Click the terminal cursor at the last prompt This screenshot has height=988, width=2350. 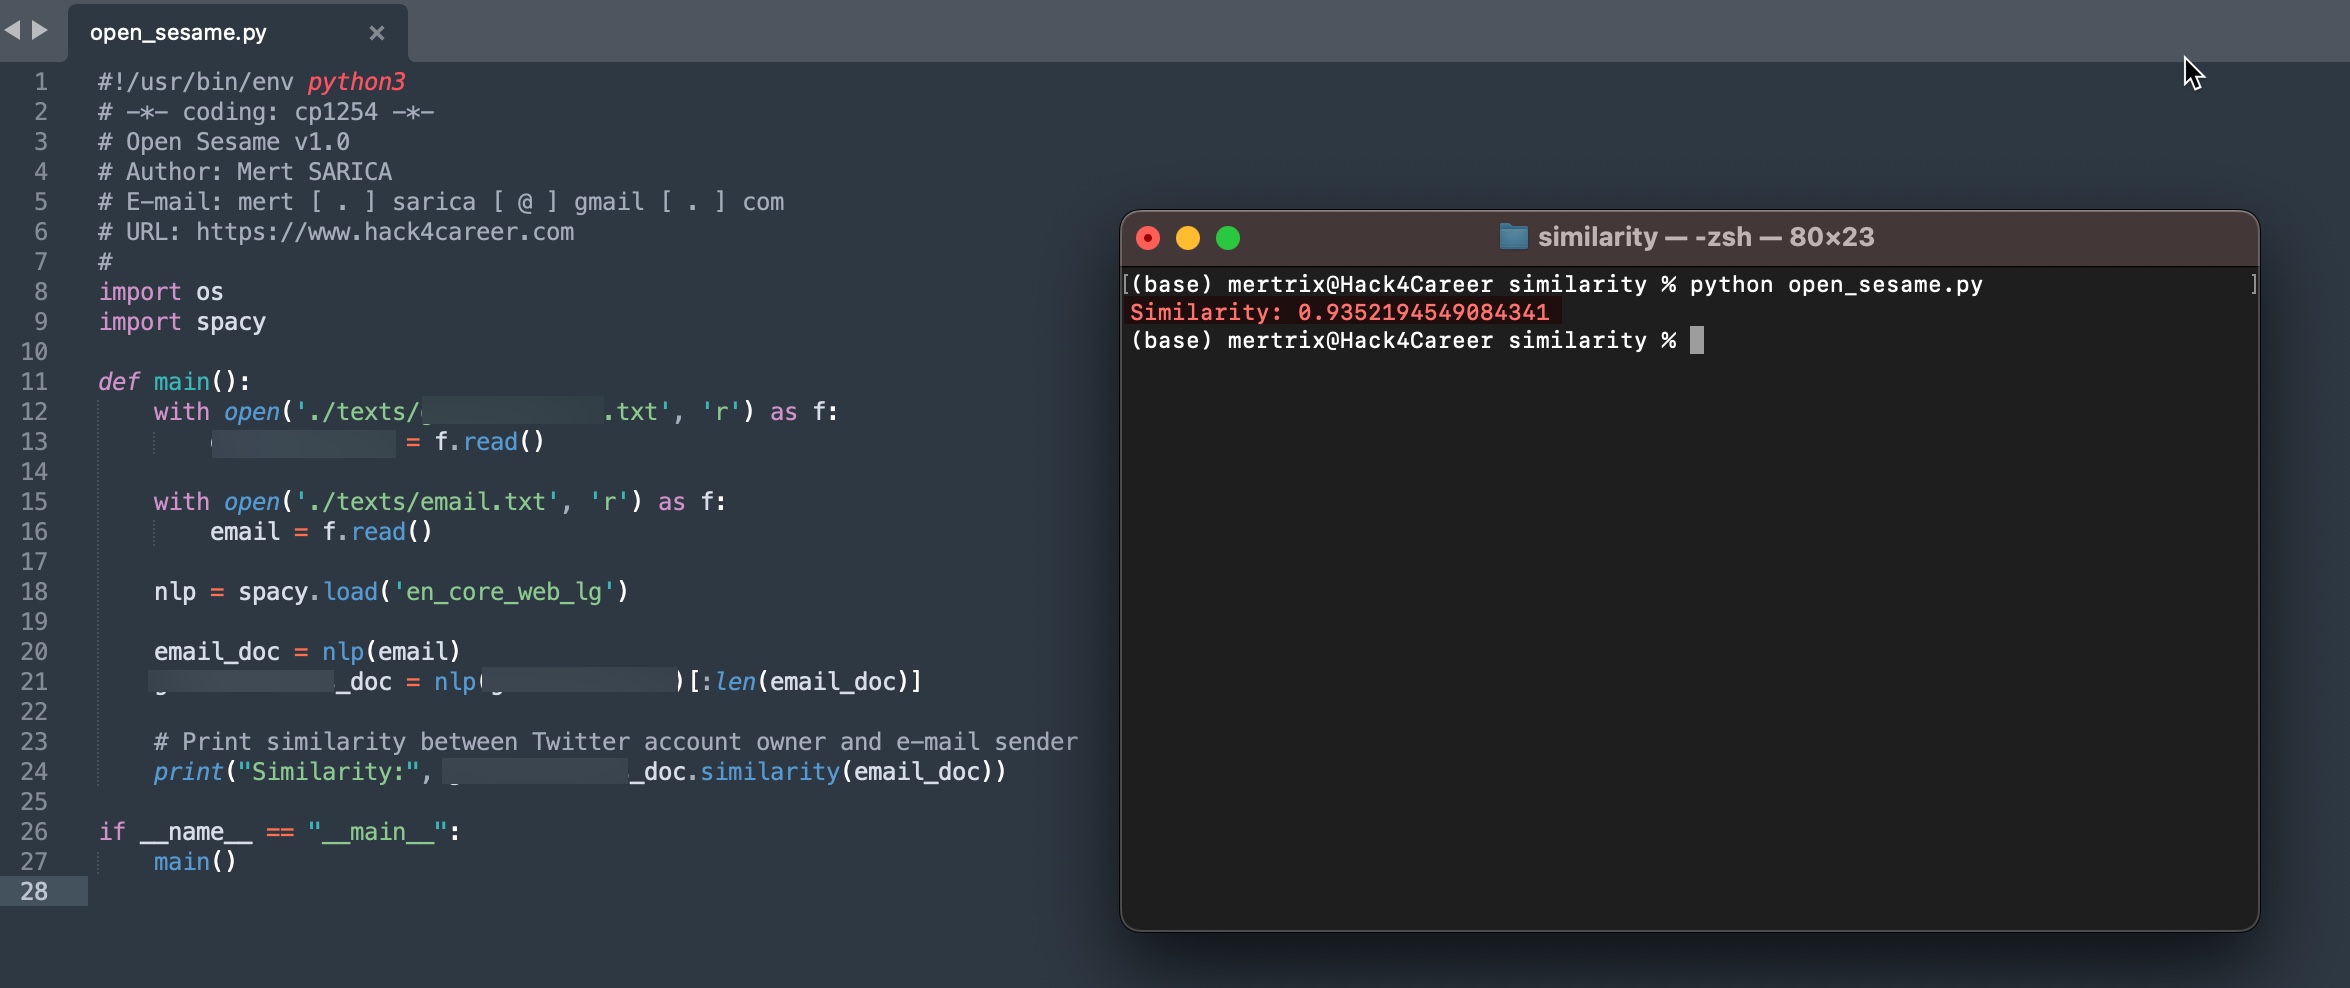tap(1697, 341)
